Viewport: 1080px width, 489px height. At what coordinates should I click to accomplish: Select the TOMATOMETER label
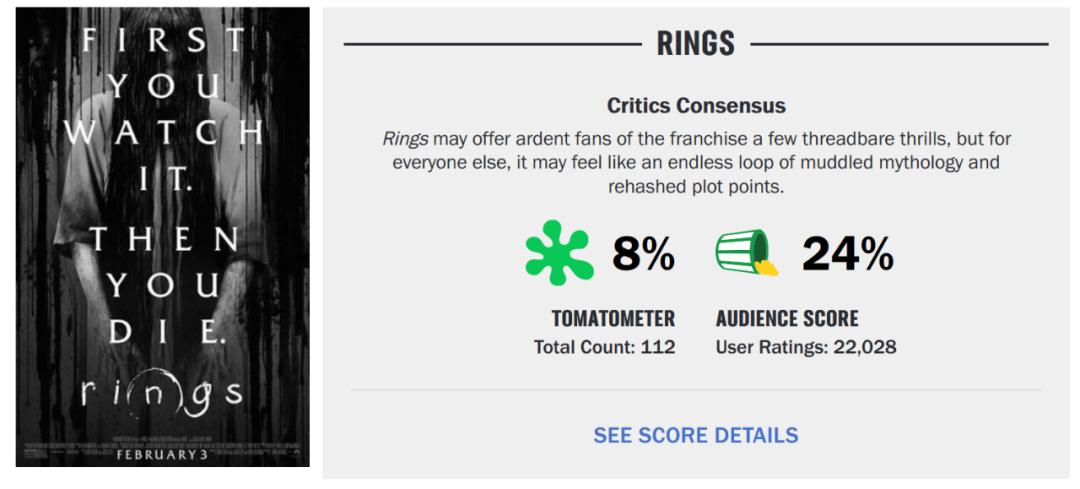coord(613,319)
